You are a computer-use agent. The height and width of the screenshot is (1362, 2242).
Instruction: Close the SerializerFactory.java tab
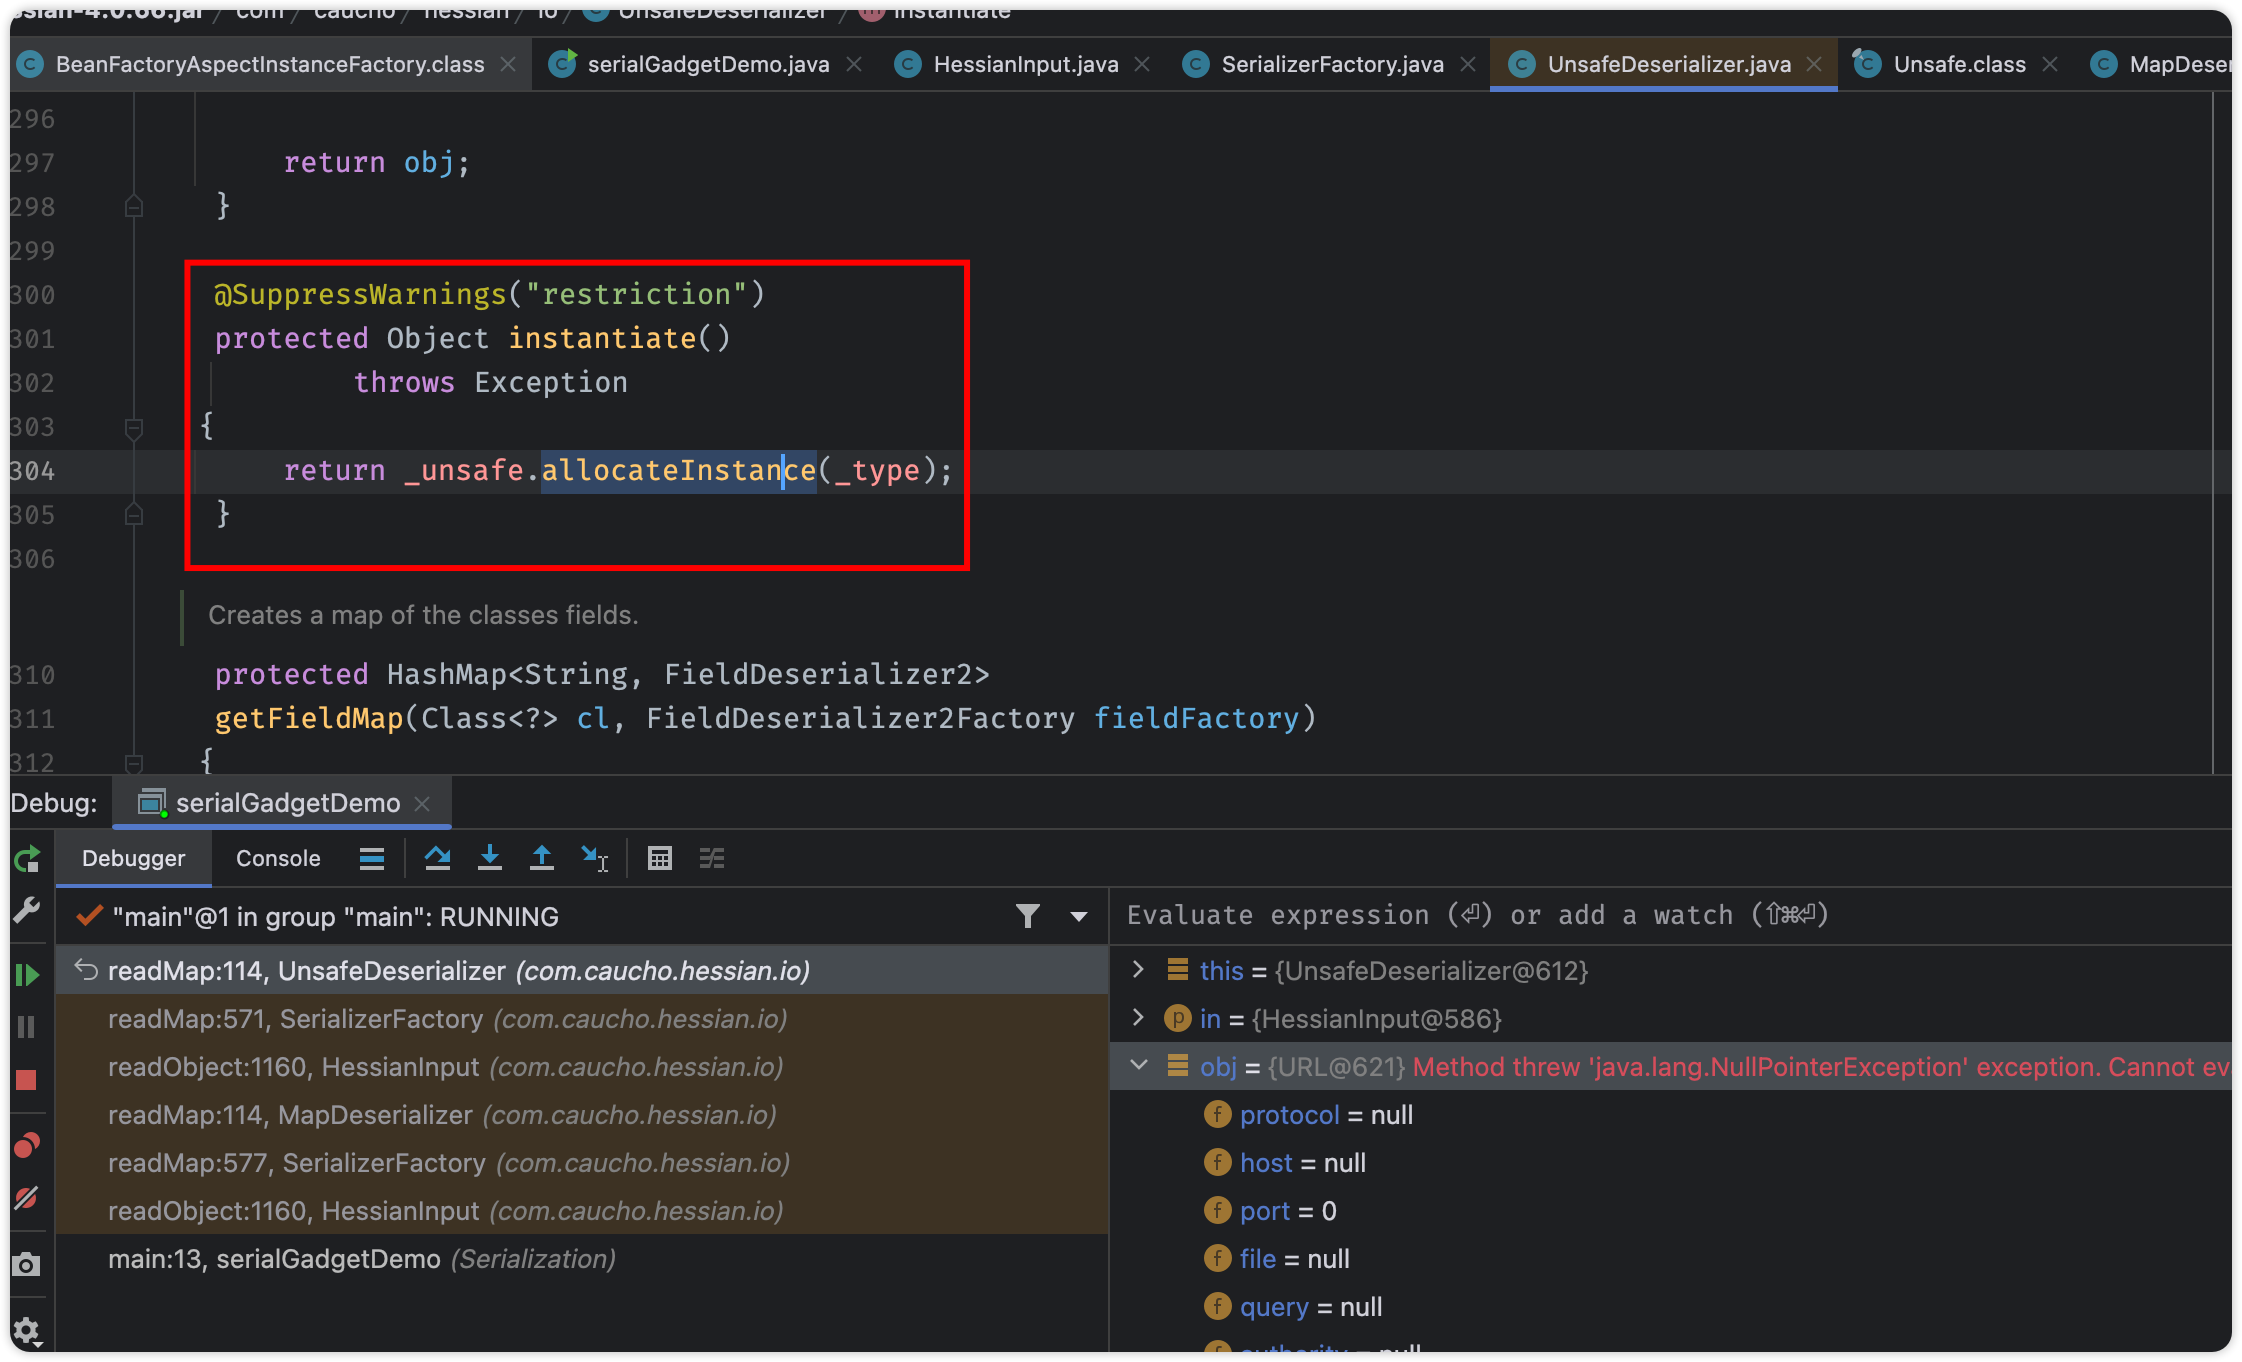coord(1468,64)
